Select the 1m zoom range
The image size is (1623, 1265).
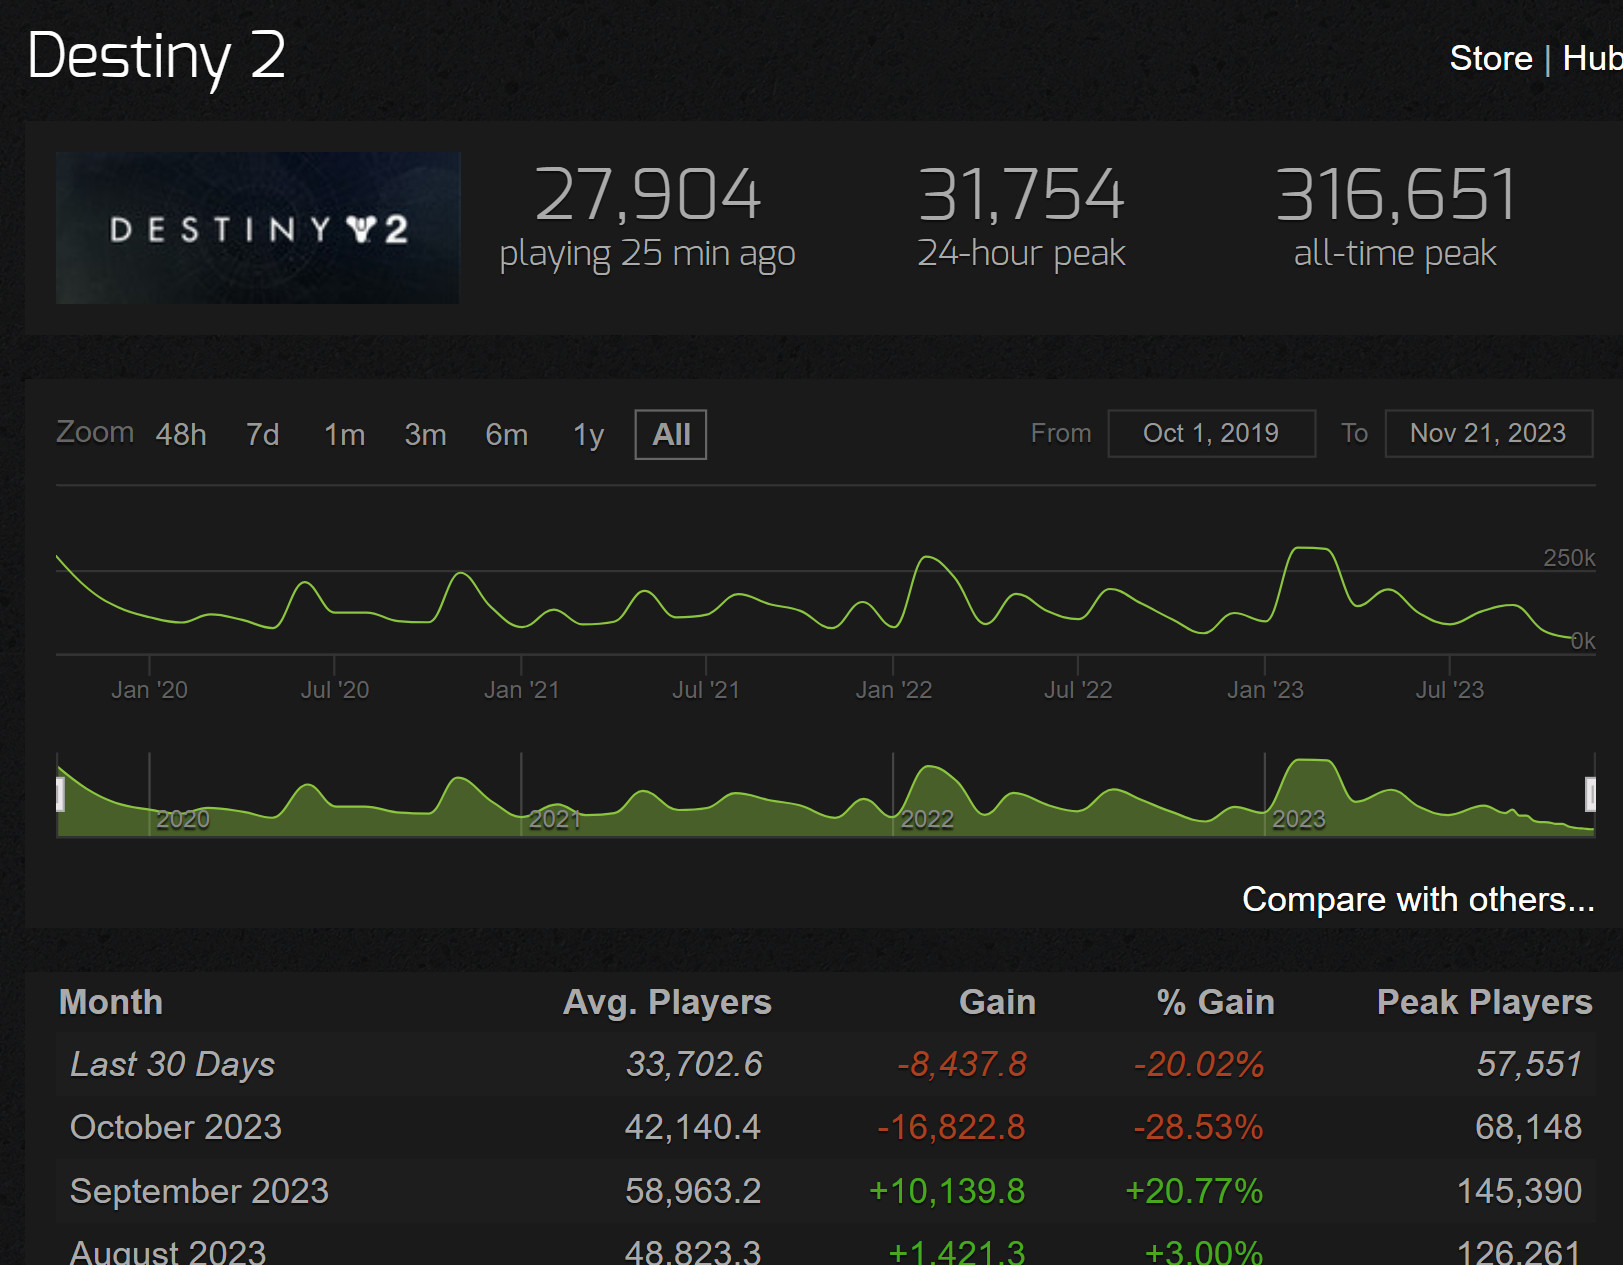pos(344,434)
